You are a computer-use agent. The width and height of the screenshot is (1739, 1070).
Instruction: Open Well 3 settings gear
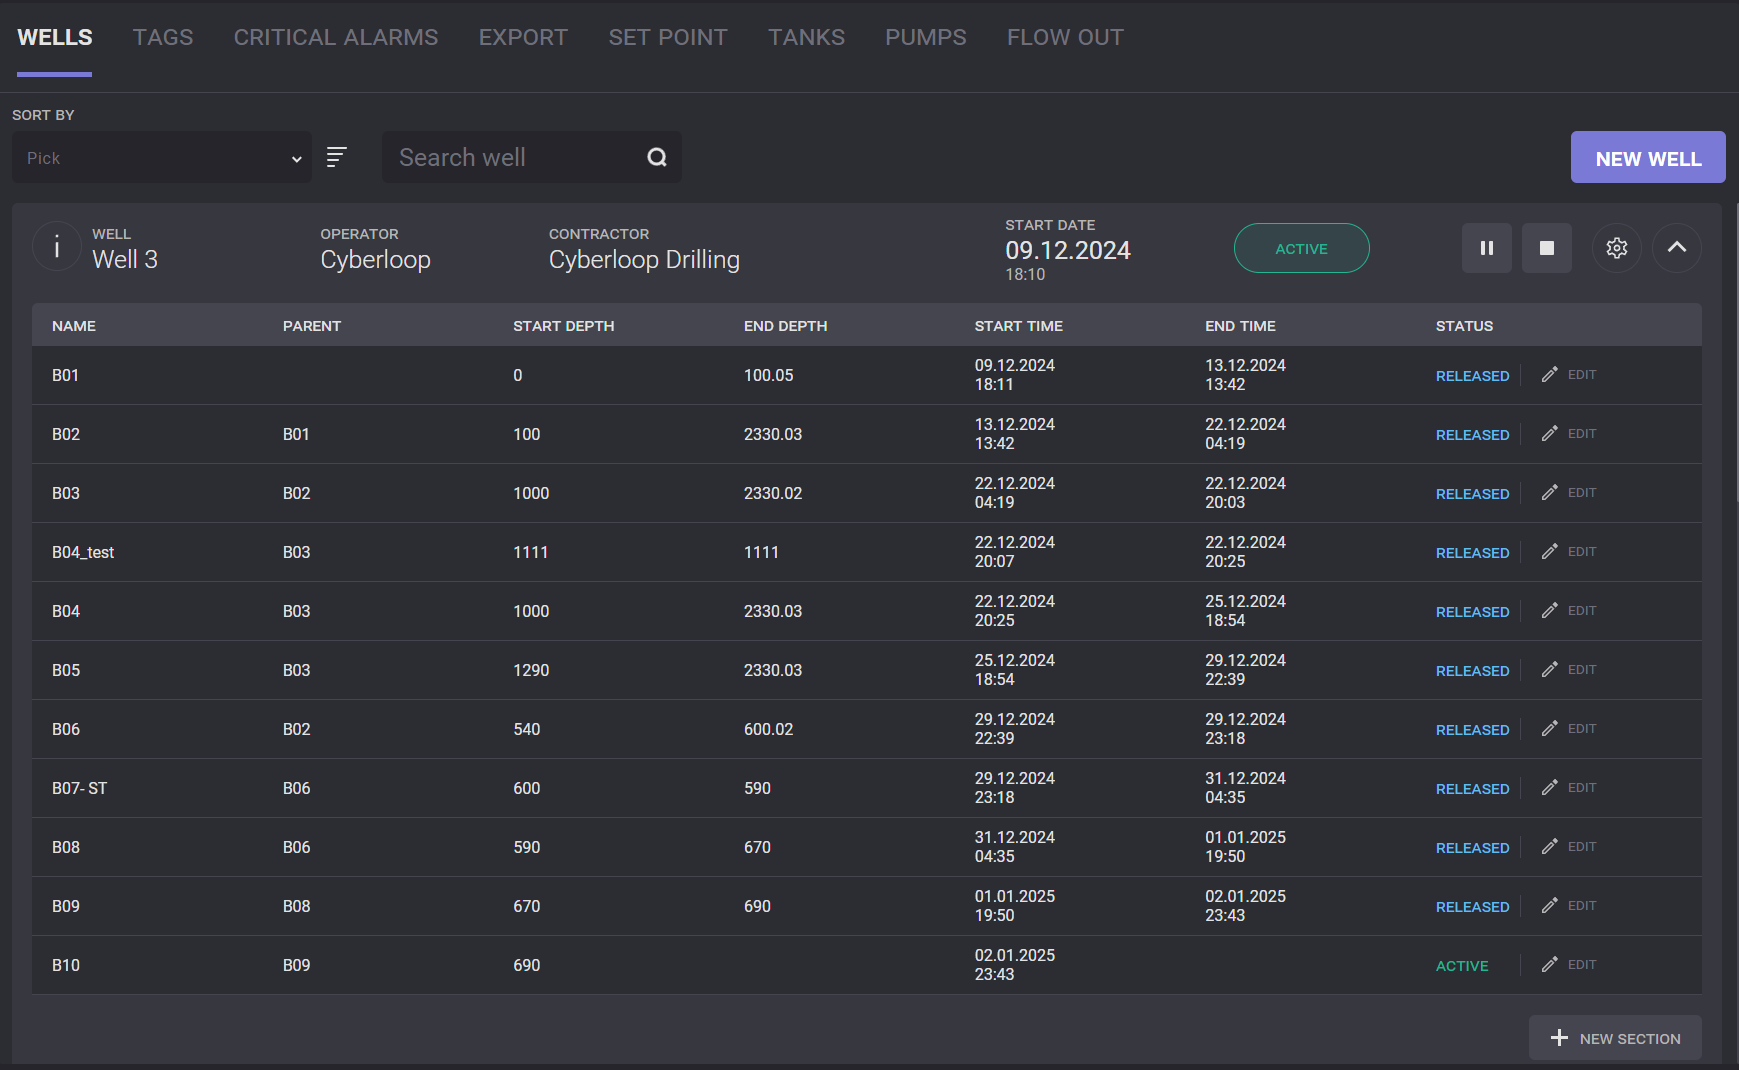point(1616,248)
